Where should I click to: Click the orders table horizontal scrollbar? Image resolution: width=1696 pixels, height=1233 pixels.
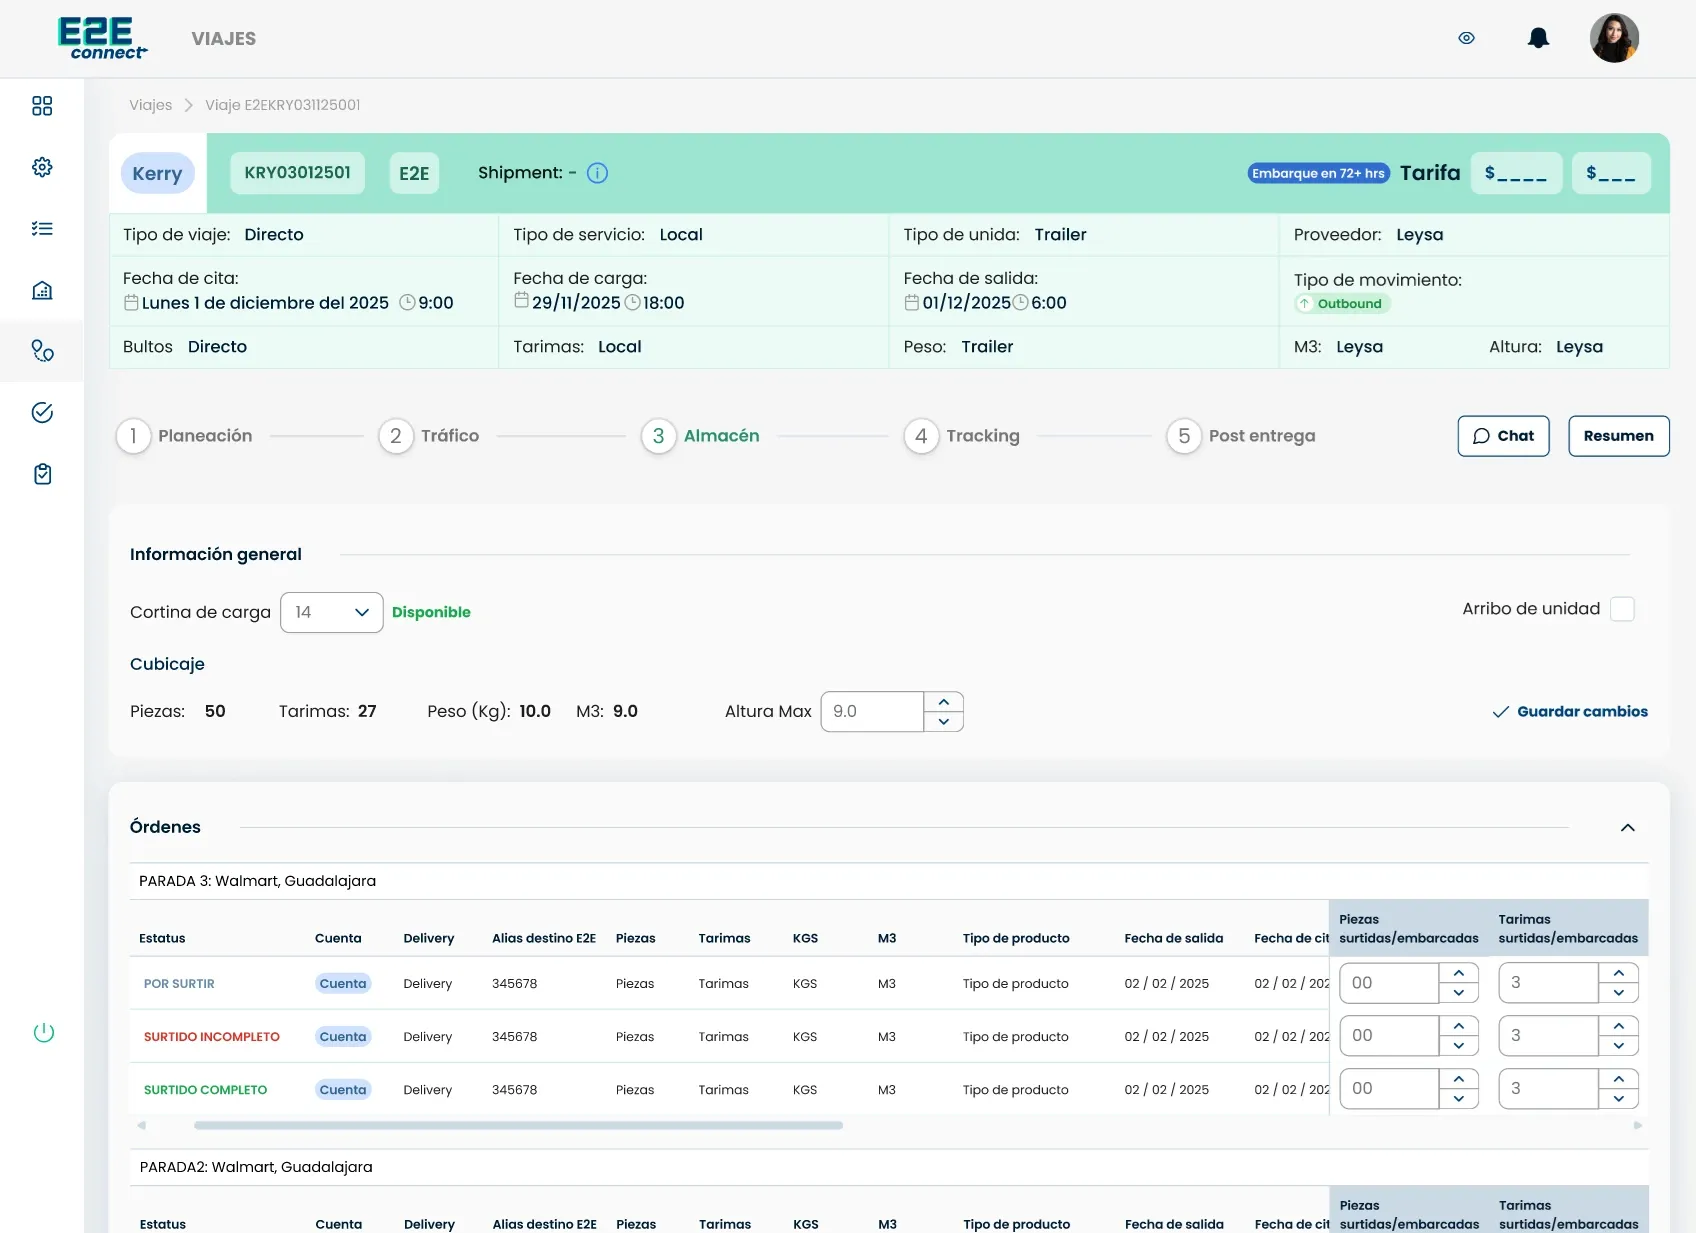click(x=518, y=1125)
